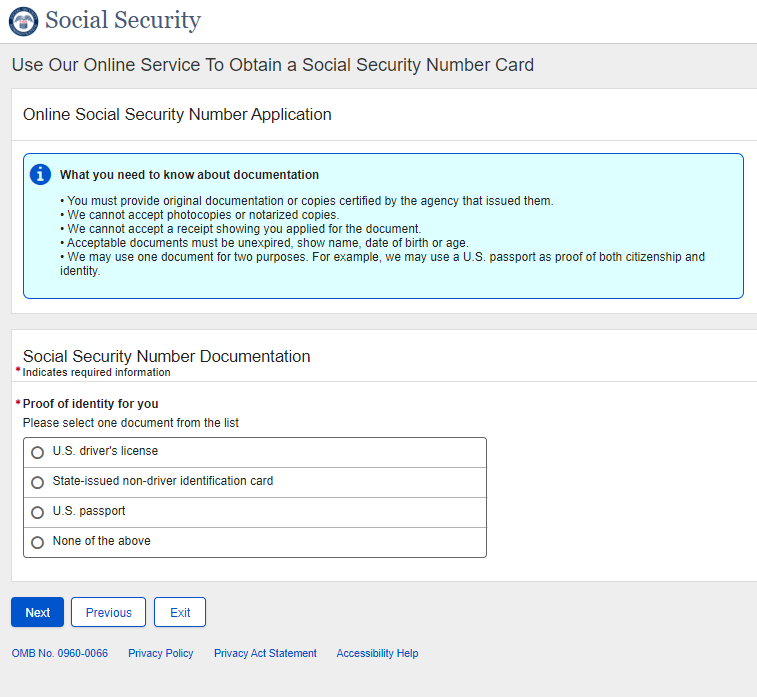Choose State-issued non-driver identification card option
Screen dimensions: 757x697
click(x=38, y=482)
